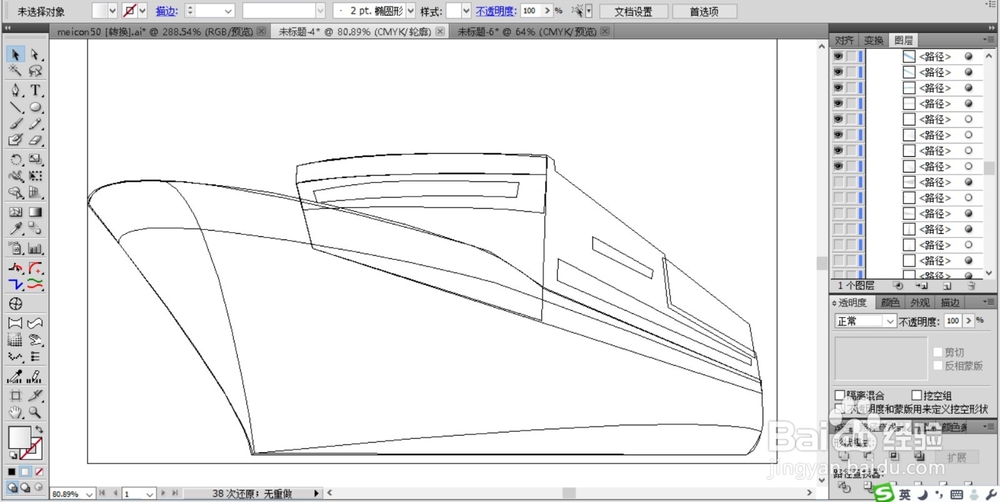Open the 变换 panel tab

[x=873, y=41]
